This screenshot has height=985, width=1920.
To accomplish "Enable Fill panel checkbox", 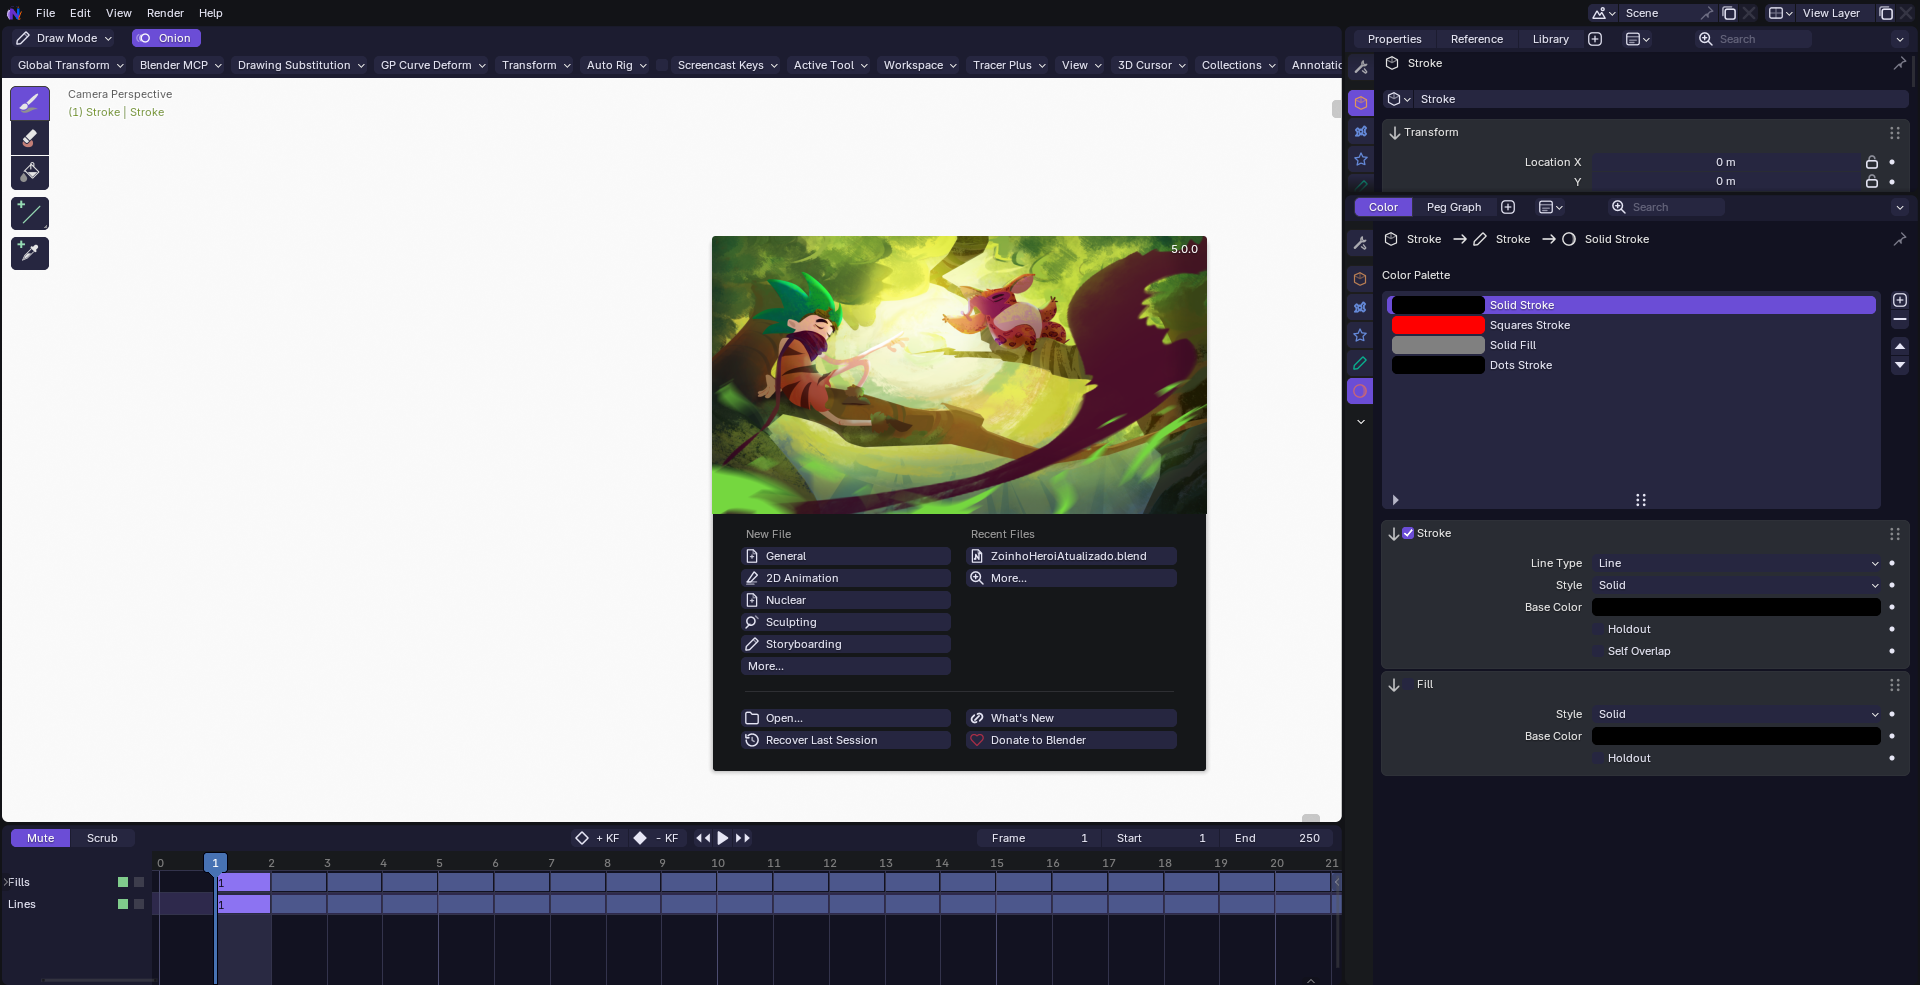I will click(1408, 684).
